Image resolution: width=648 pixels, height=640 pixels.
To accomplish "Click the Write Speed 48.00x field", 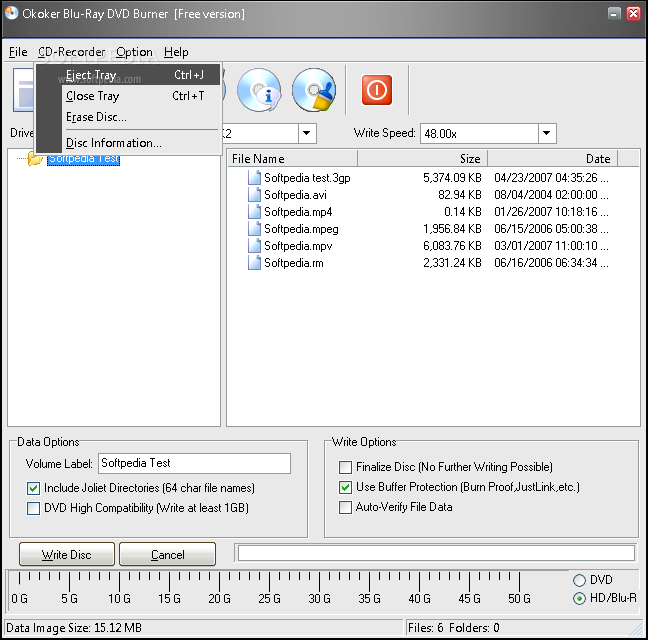I will (x=479, y=133).
